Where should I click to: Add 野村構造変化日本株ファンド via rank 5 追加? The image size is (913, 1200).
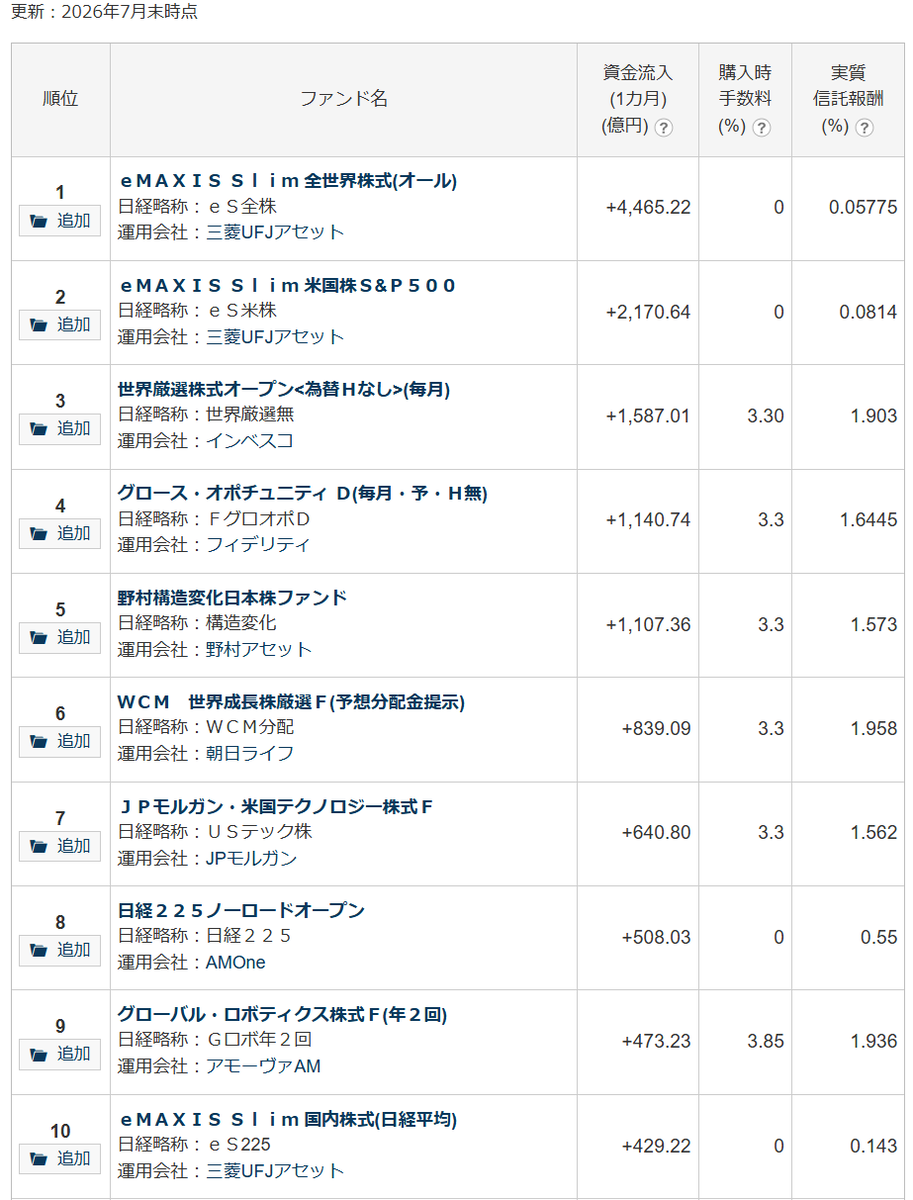pos(60,637)
